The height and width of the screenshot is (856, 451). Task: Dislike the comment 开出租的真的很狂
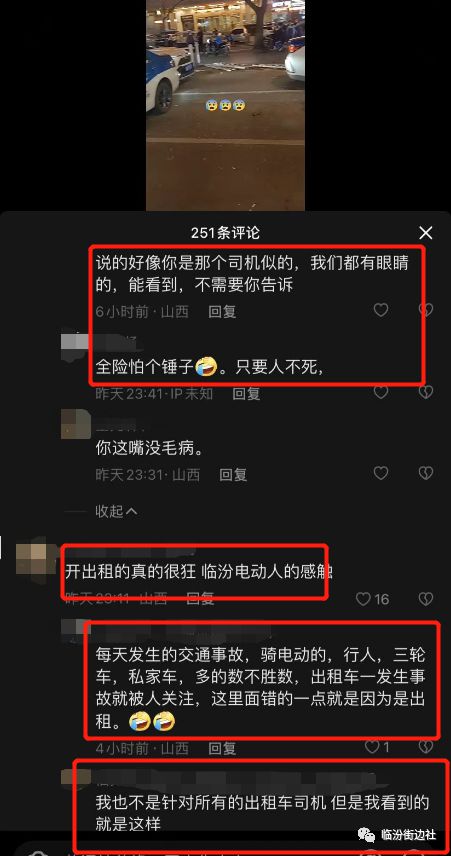(426, 599)
